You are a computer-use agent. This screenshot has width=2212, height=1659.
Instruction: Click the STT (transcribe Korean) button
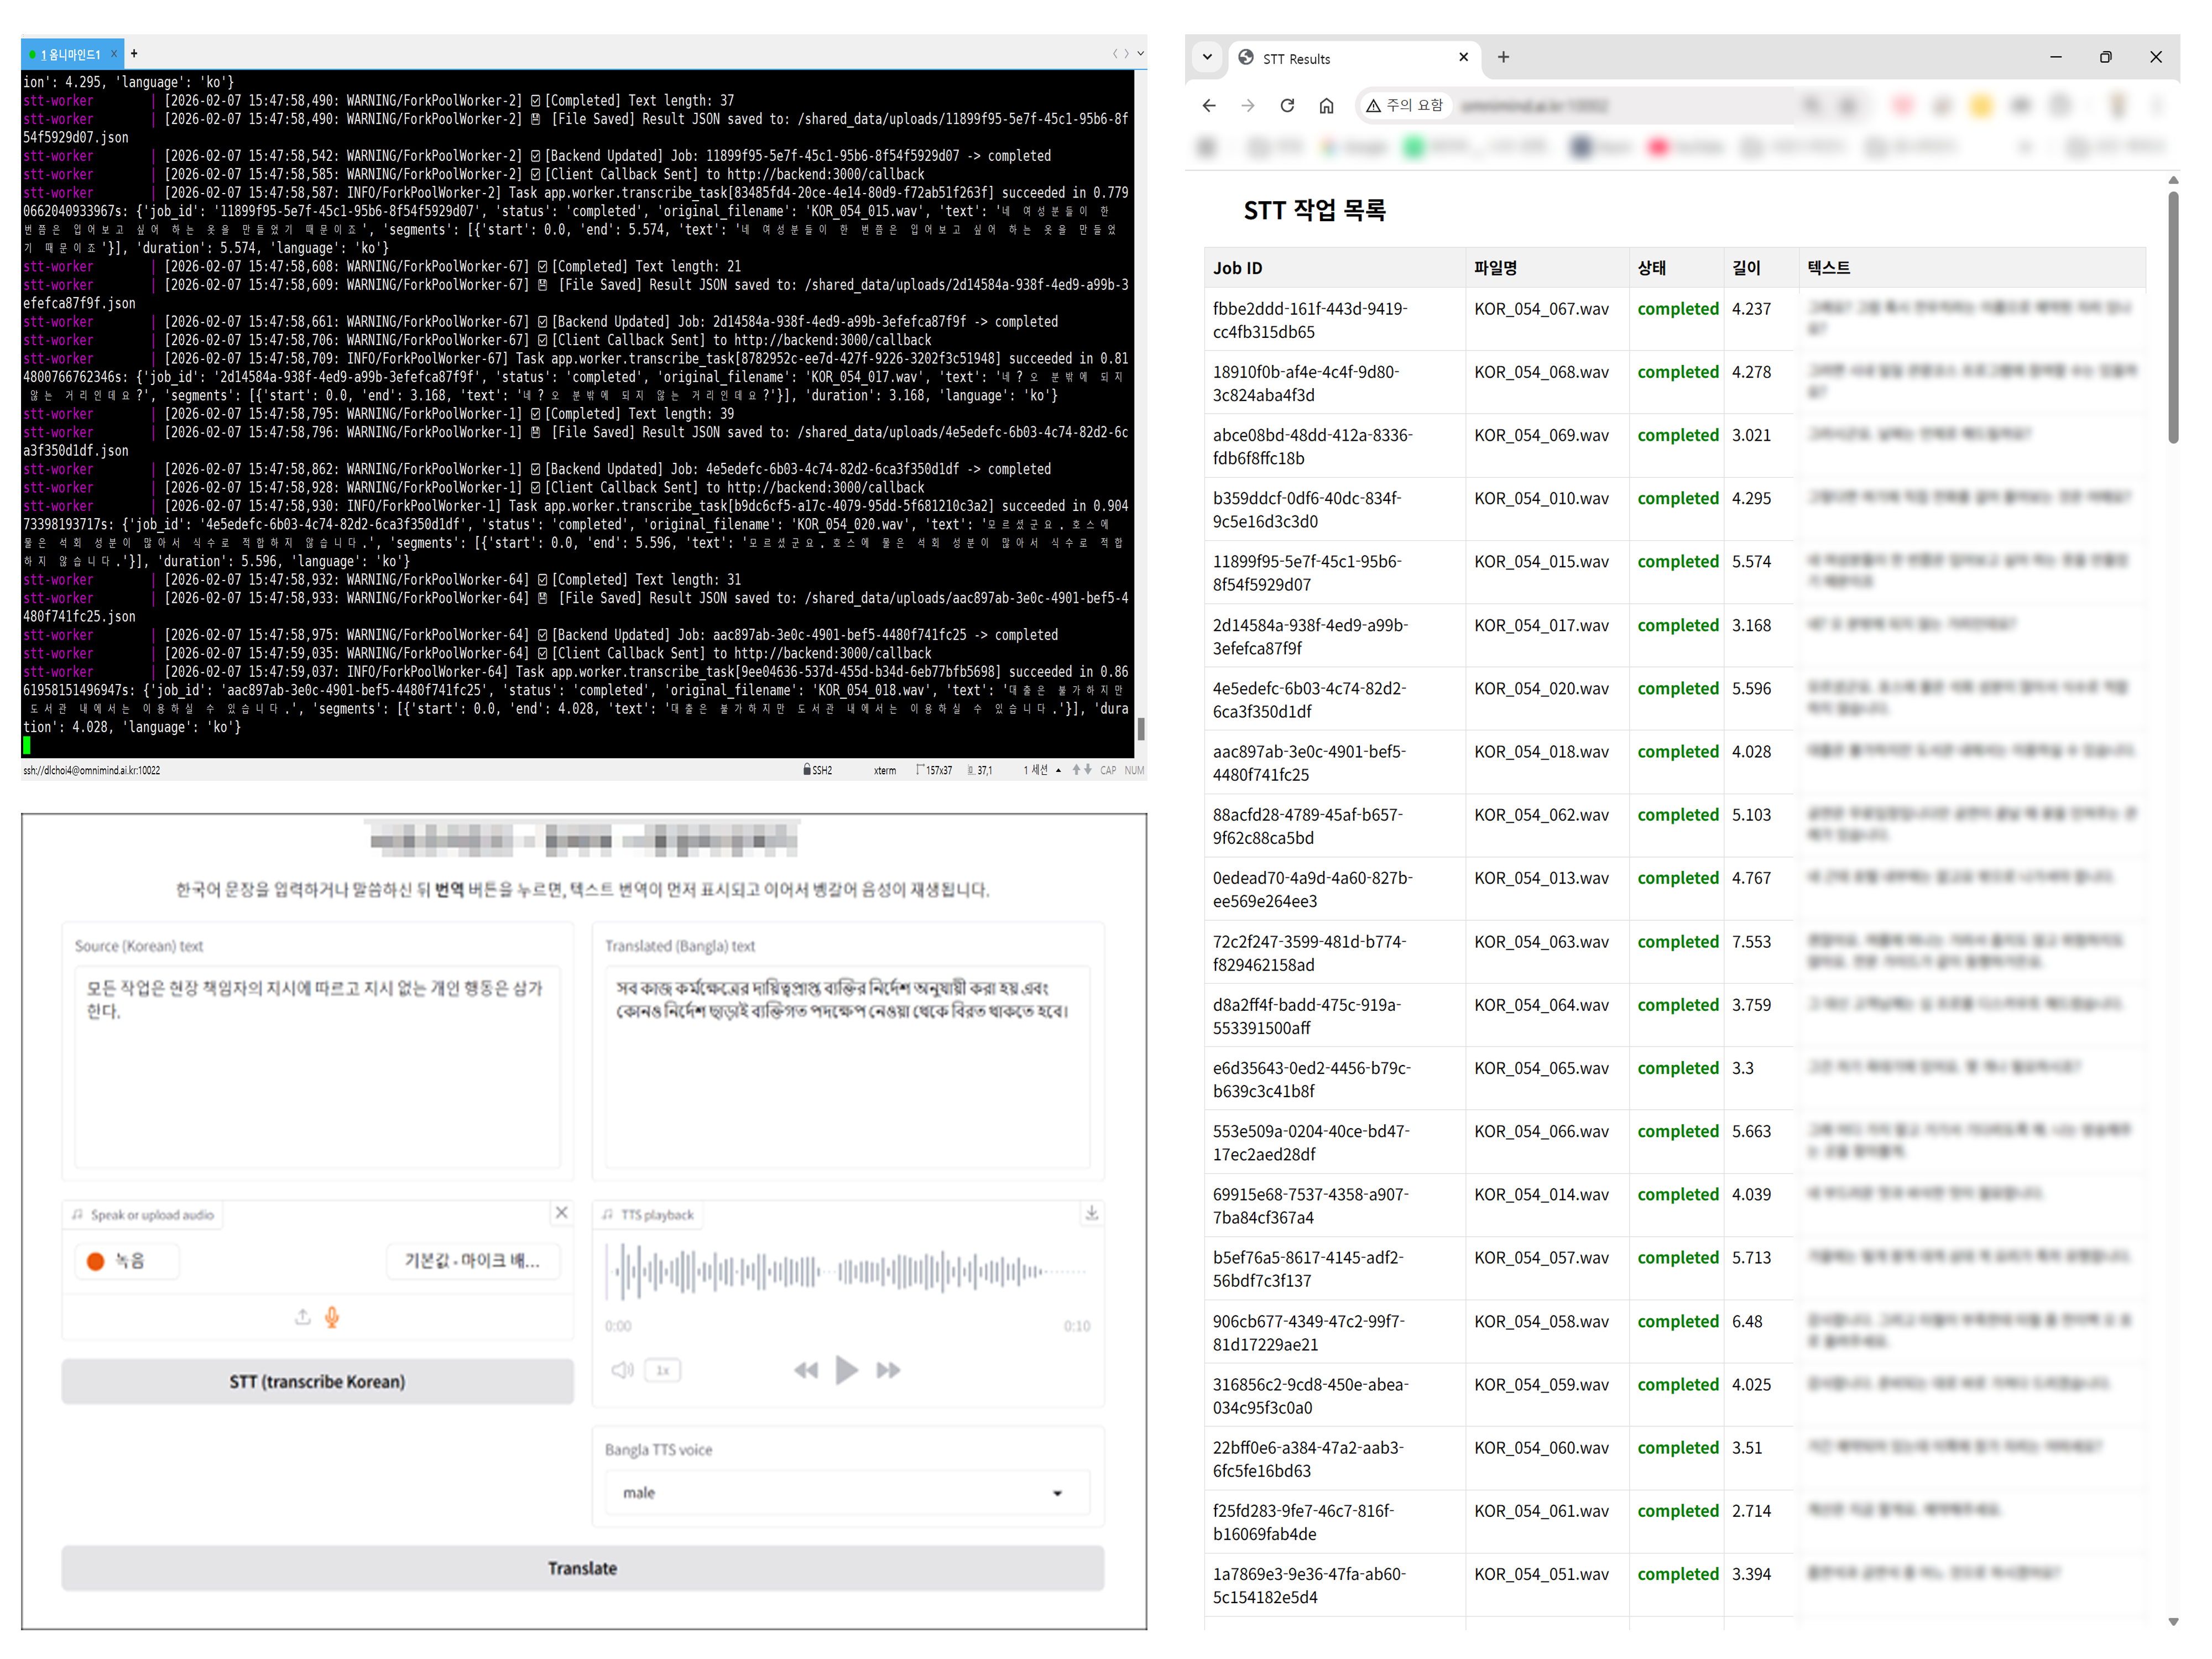click(x=317, y=1381)
